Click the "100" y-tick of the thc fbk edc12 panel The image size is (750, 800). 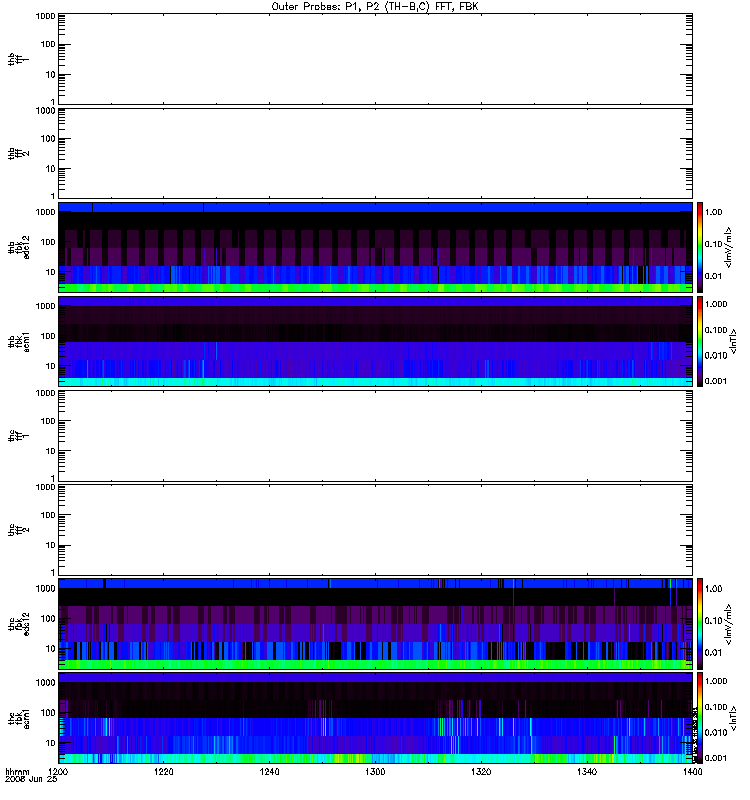(x=48, y=618)
